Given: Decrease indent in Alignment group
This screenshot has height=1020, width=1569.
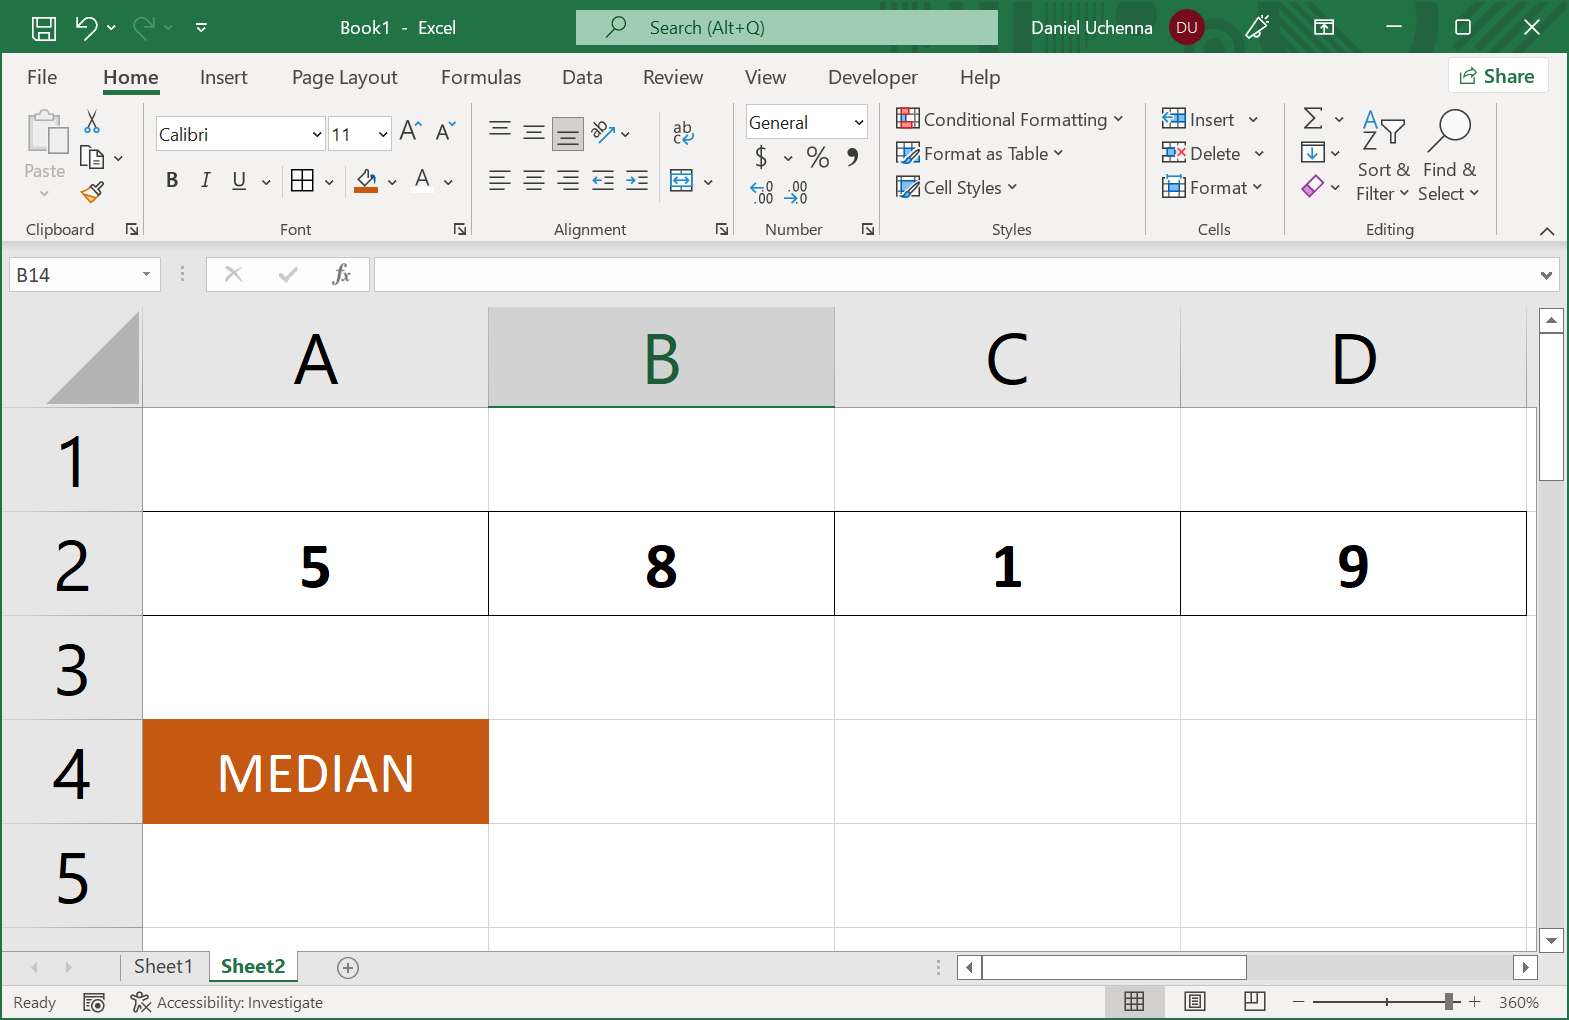Looking at the screenshot, I should pos(603,181).
